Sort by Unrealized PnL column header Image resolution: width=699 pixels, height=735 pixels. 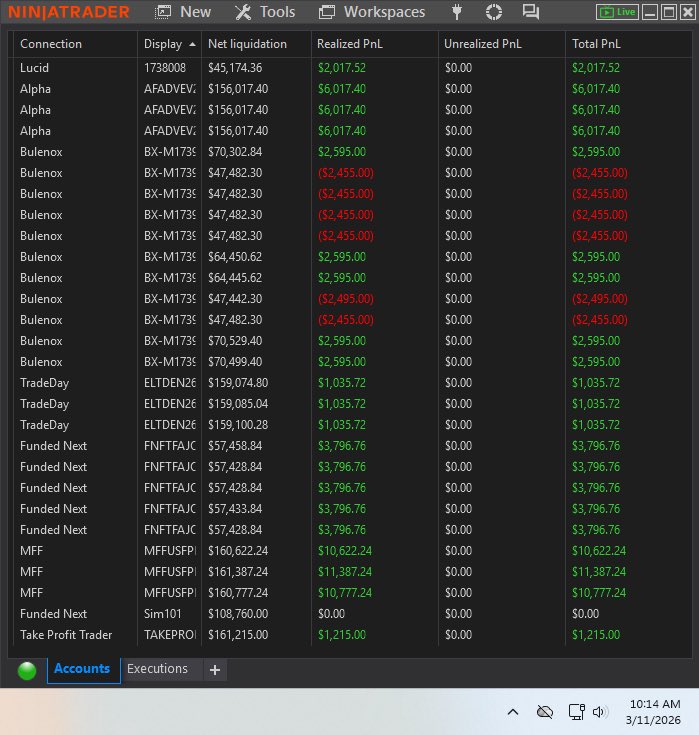click(502, 44)
